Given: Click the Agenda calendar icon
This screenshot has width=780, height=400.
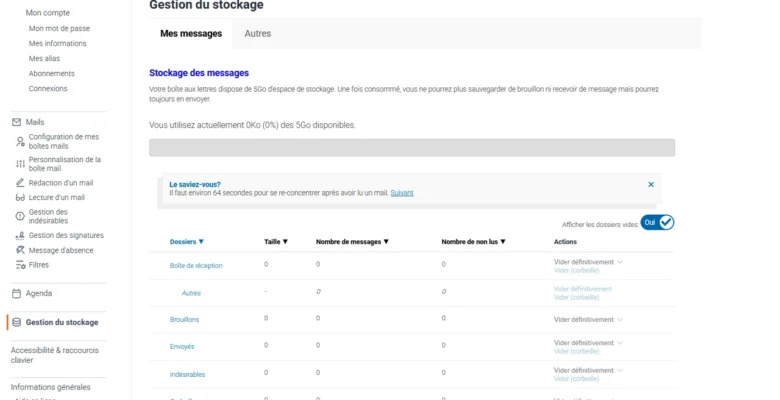Looking at the screenshot, I should (16, 294).
